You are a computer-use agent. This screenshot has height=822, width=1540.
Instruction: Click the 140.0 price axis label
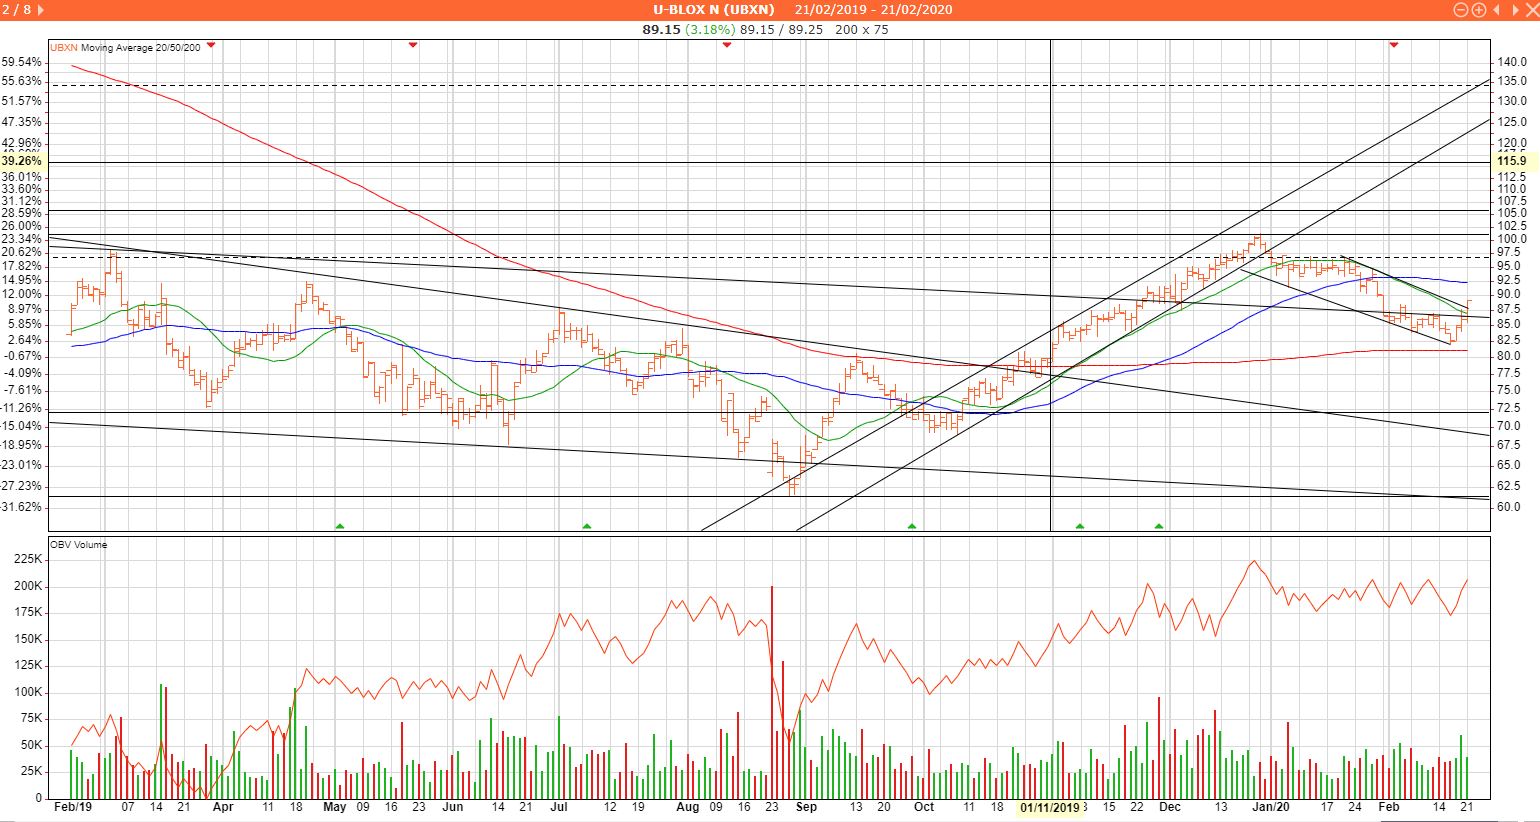click(1511, 62)
